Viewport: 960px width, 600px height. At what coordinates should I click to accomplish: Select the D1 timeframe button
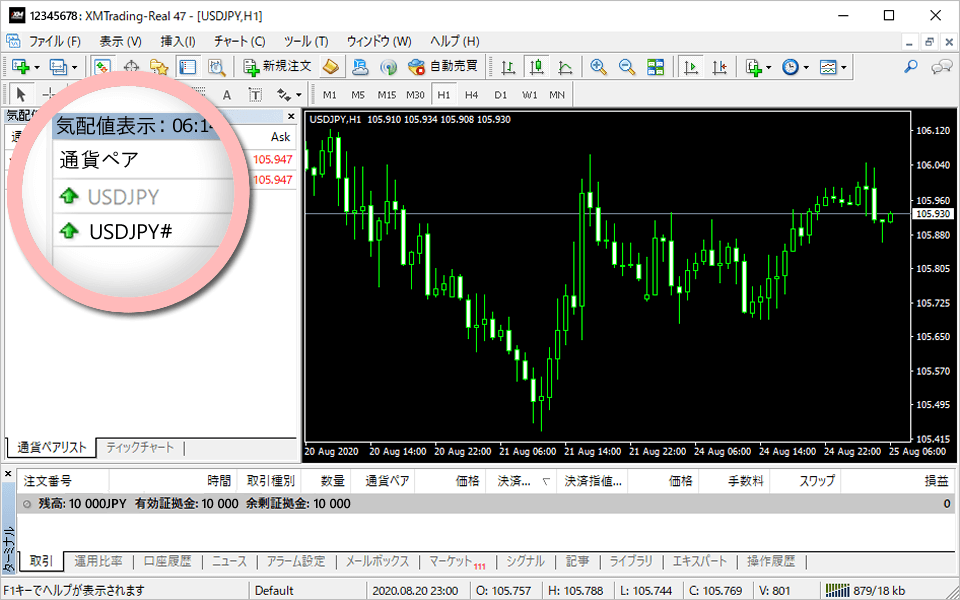(500, 95)
